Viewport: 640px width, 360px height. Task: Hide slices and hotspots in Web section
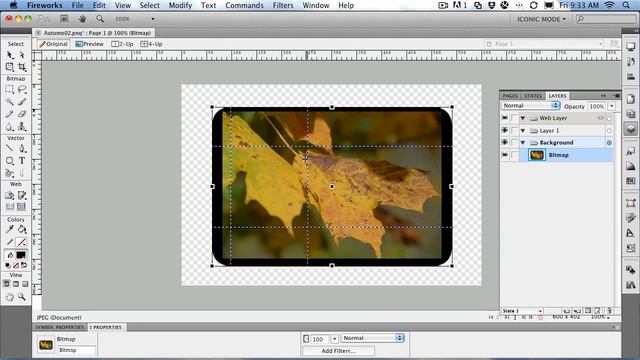(10, 207)
